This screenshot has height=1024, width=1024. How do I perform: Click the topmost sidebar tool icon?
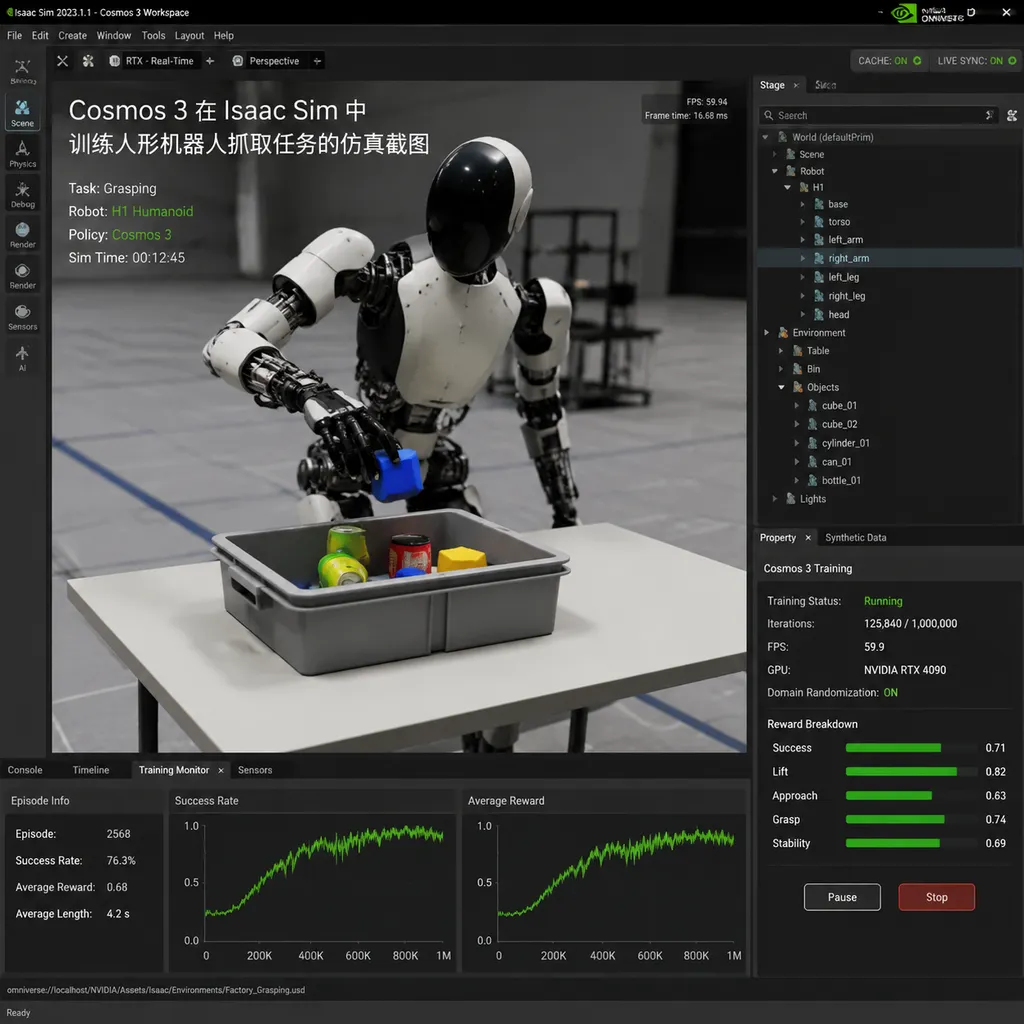pos(22,71)
